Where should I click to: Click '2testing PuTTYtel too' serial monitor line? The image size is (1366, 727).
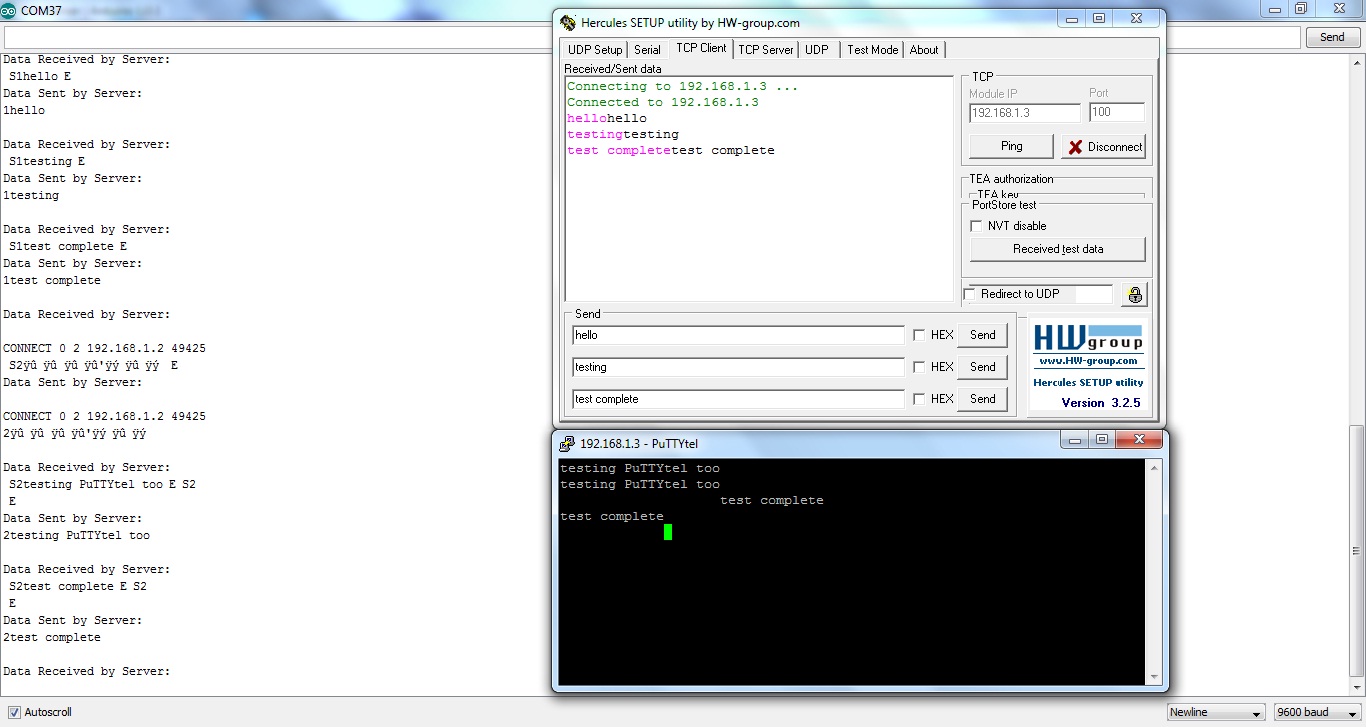click(x=77, y=535)
